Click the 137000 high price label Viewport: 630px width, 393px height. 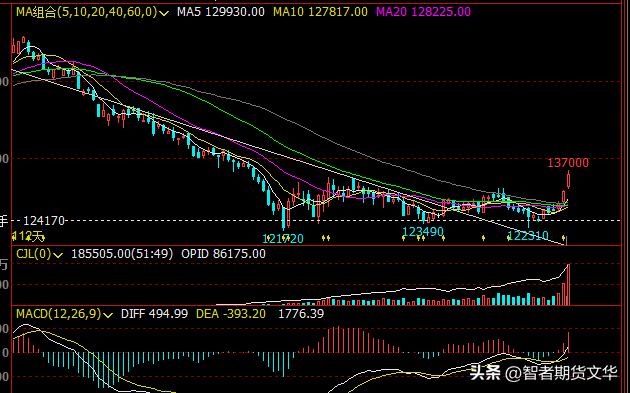[568, 163]
